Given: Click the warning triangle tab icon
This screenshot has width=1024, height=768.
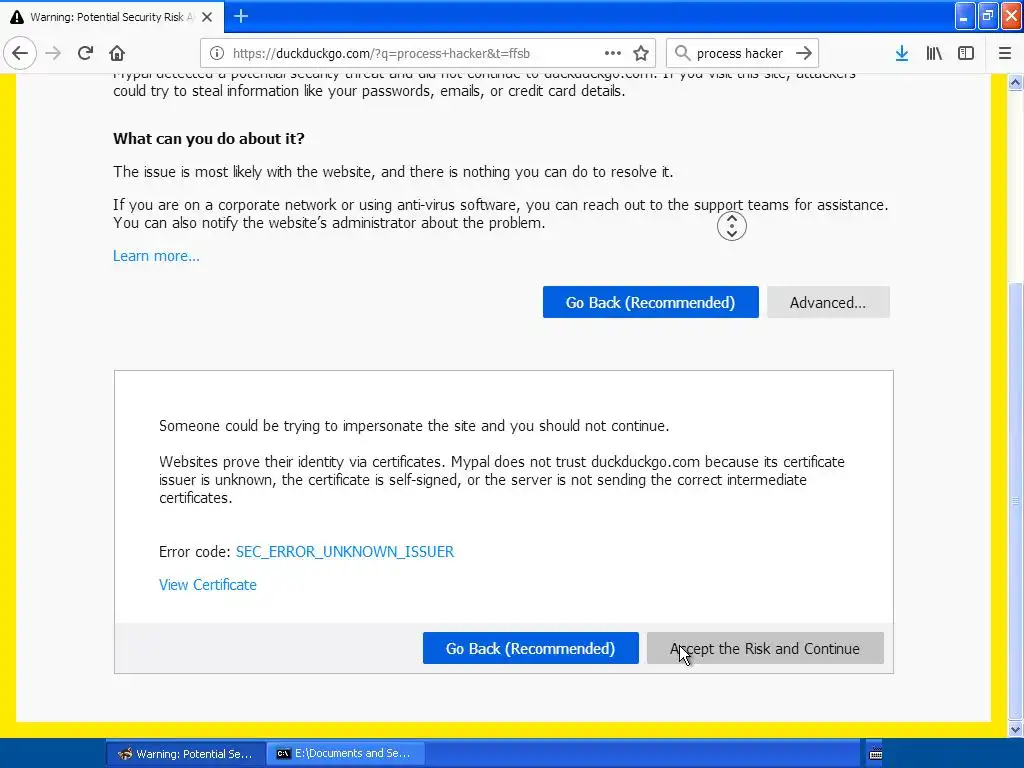Looking at the screenshot, I should [x=17, y=17].
